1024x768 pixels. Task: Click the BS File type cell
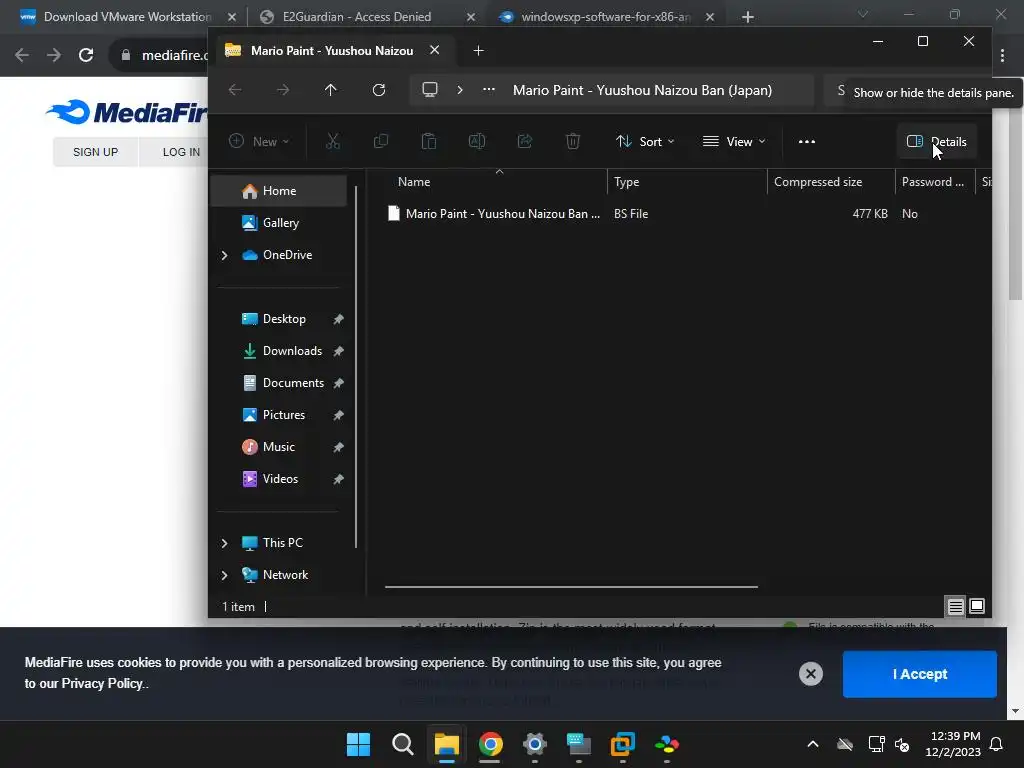click(x=631, y=214)
